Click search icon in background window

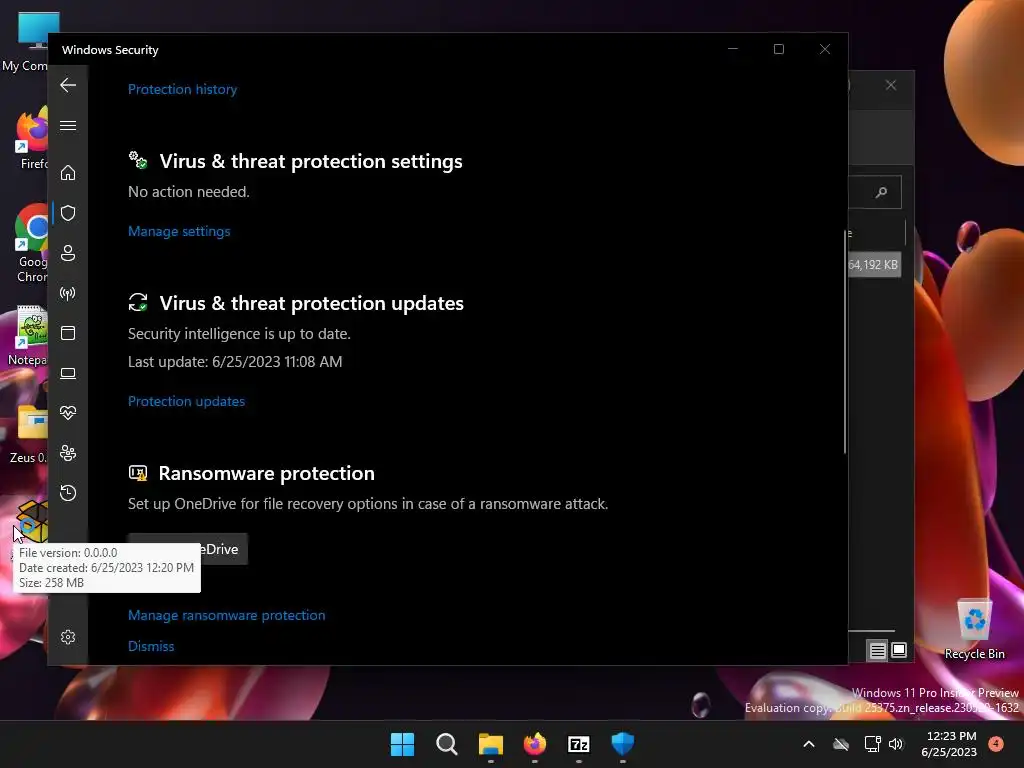click(x=882, y=192)
